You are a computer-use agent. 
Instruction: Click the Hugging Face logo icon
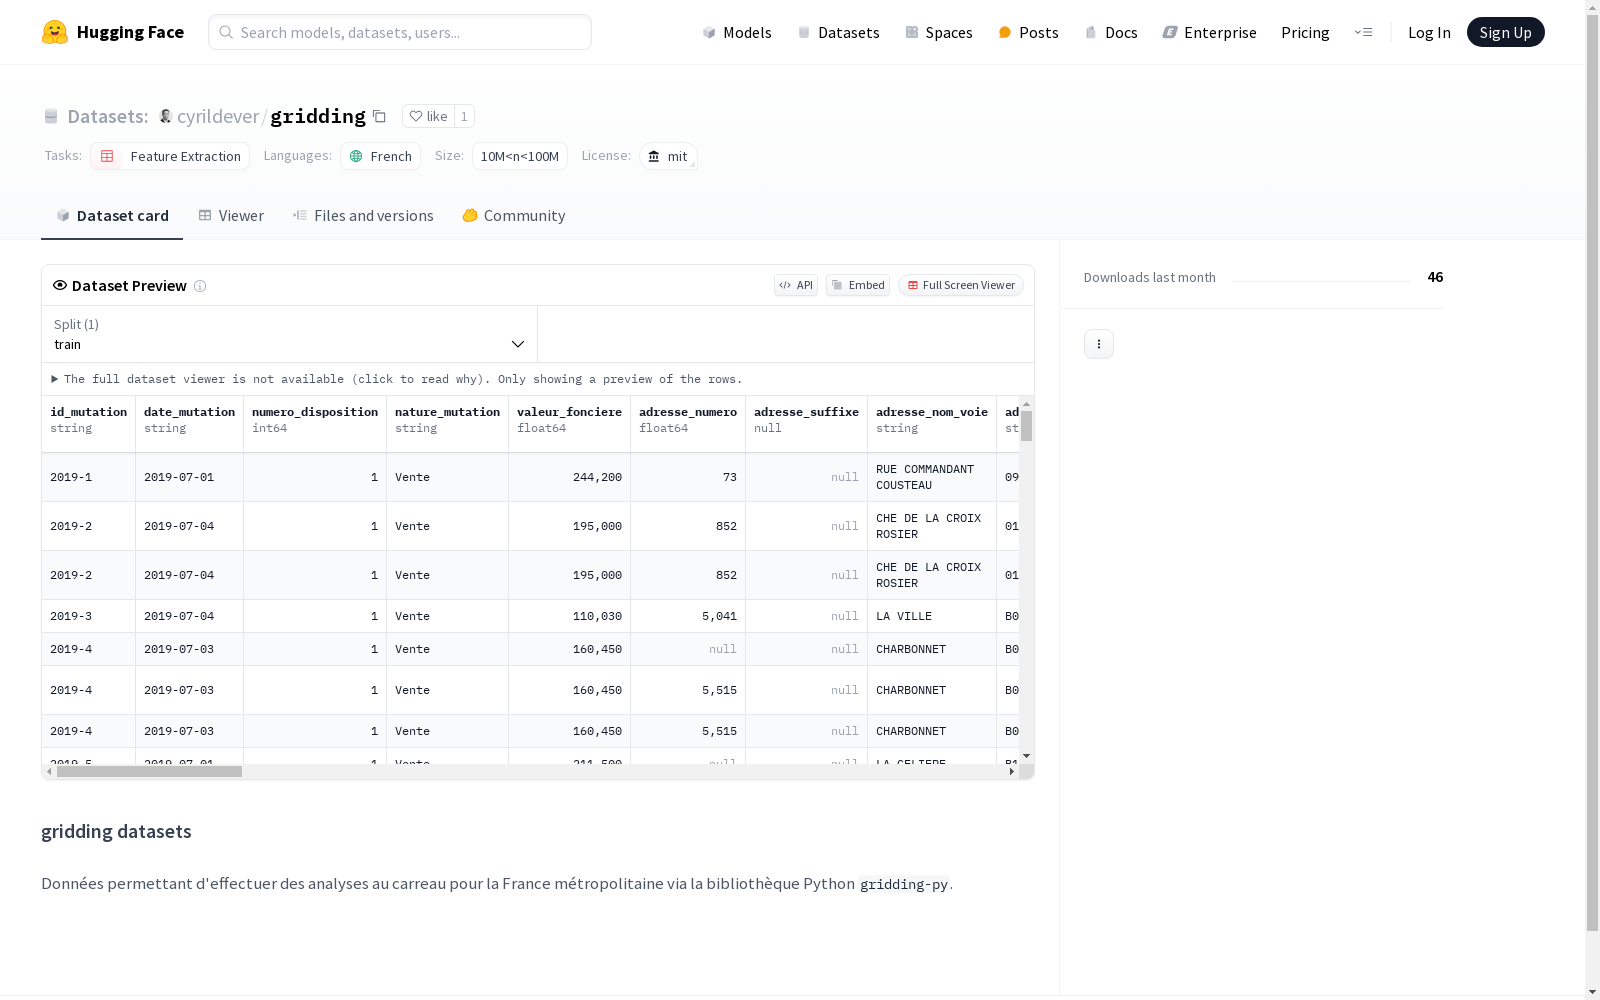point(55,32)
